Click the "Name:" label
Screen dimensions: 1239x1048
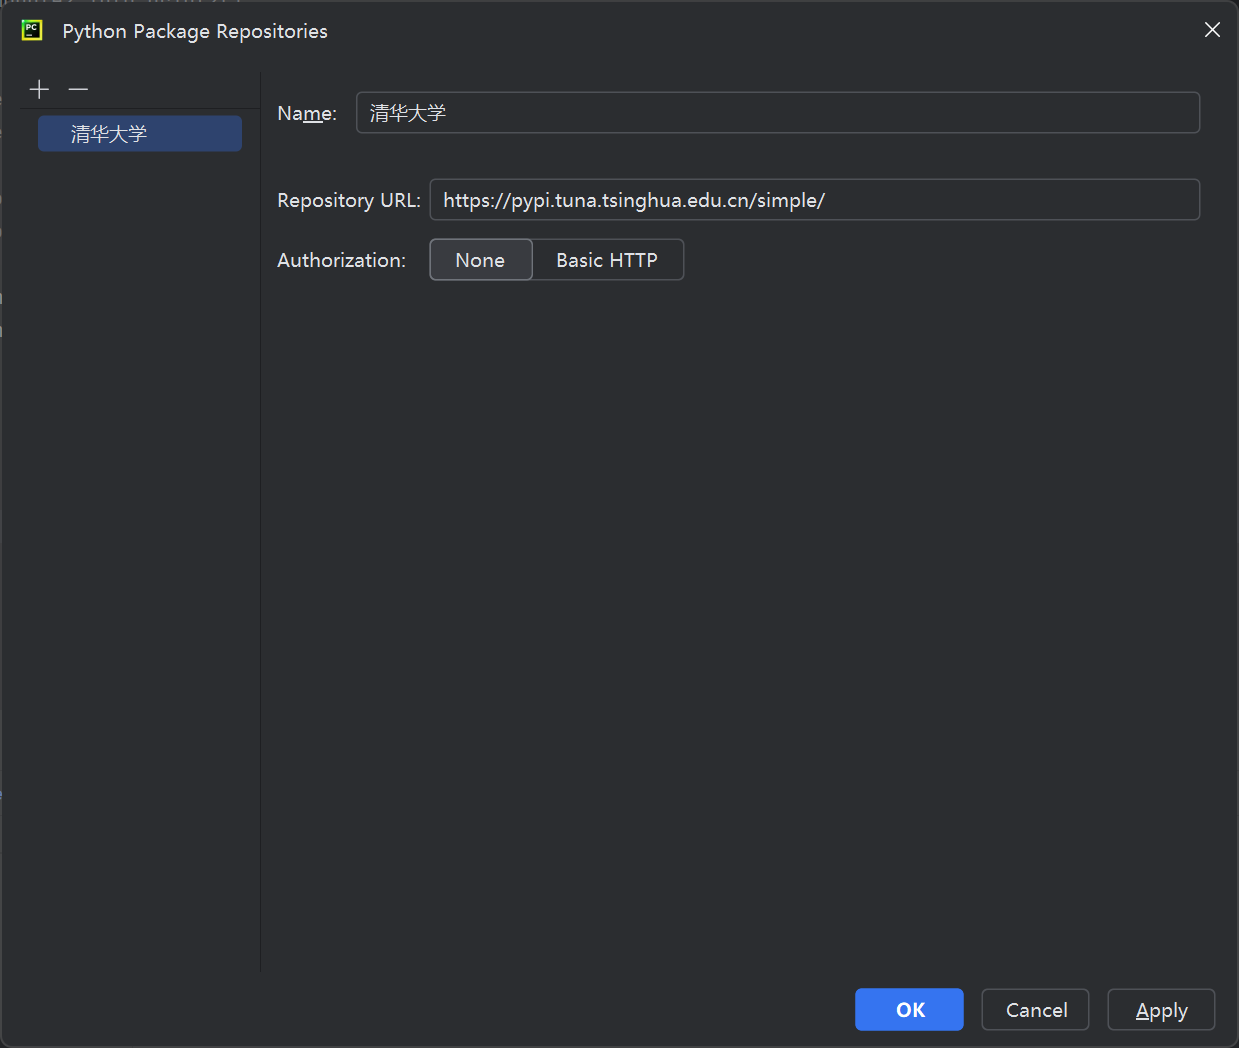307,114
